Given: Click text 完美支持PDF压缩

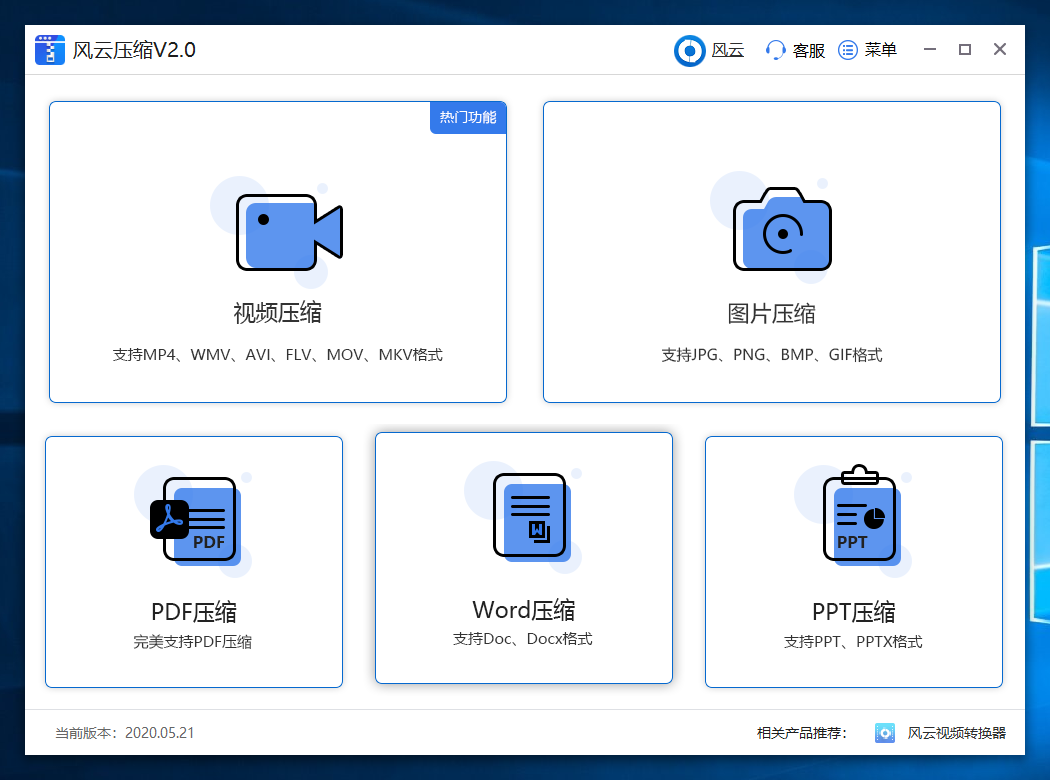Looking at the screenshot, I should tap(193, 642).
